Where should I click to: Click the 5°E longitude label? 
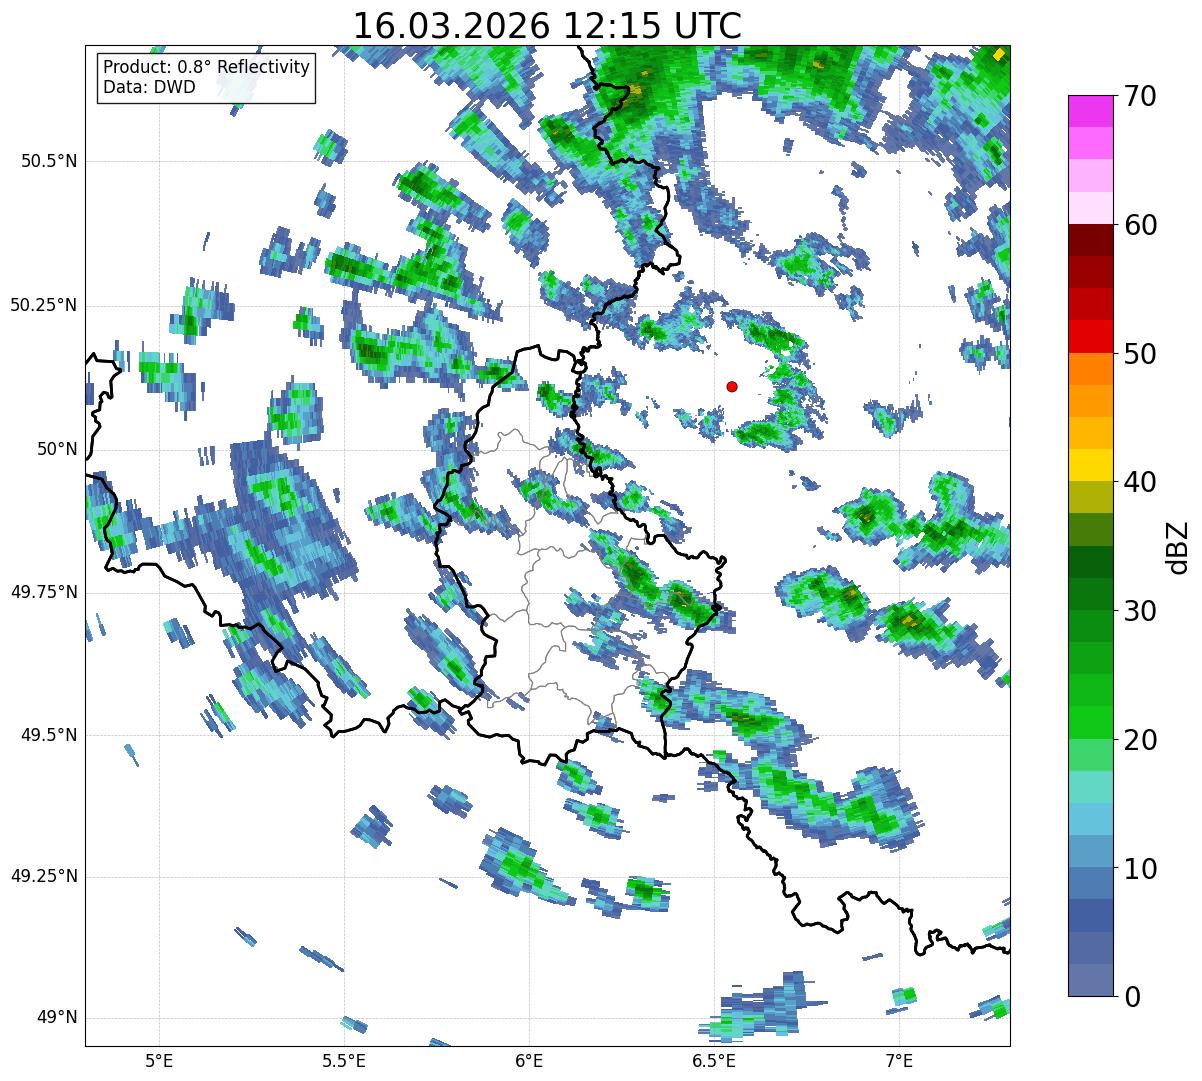pyautogui.click(x=159, y=1060)
